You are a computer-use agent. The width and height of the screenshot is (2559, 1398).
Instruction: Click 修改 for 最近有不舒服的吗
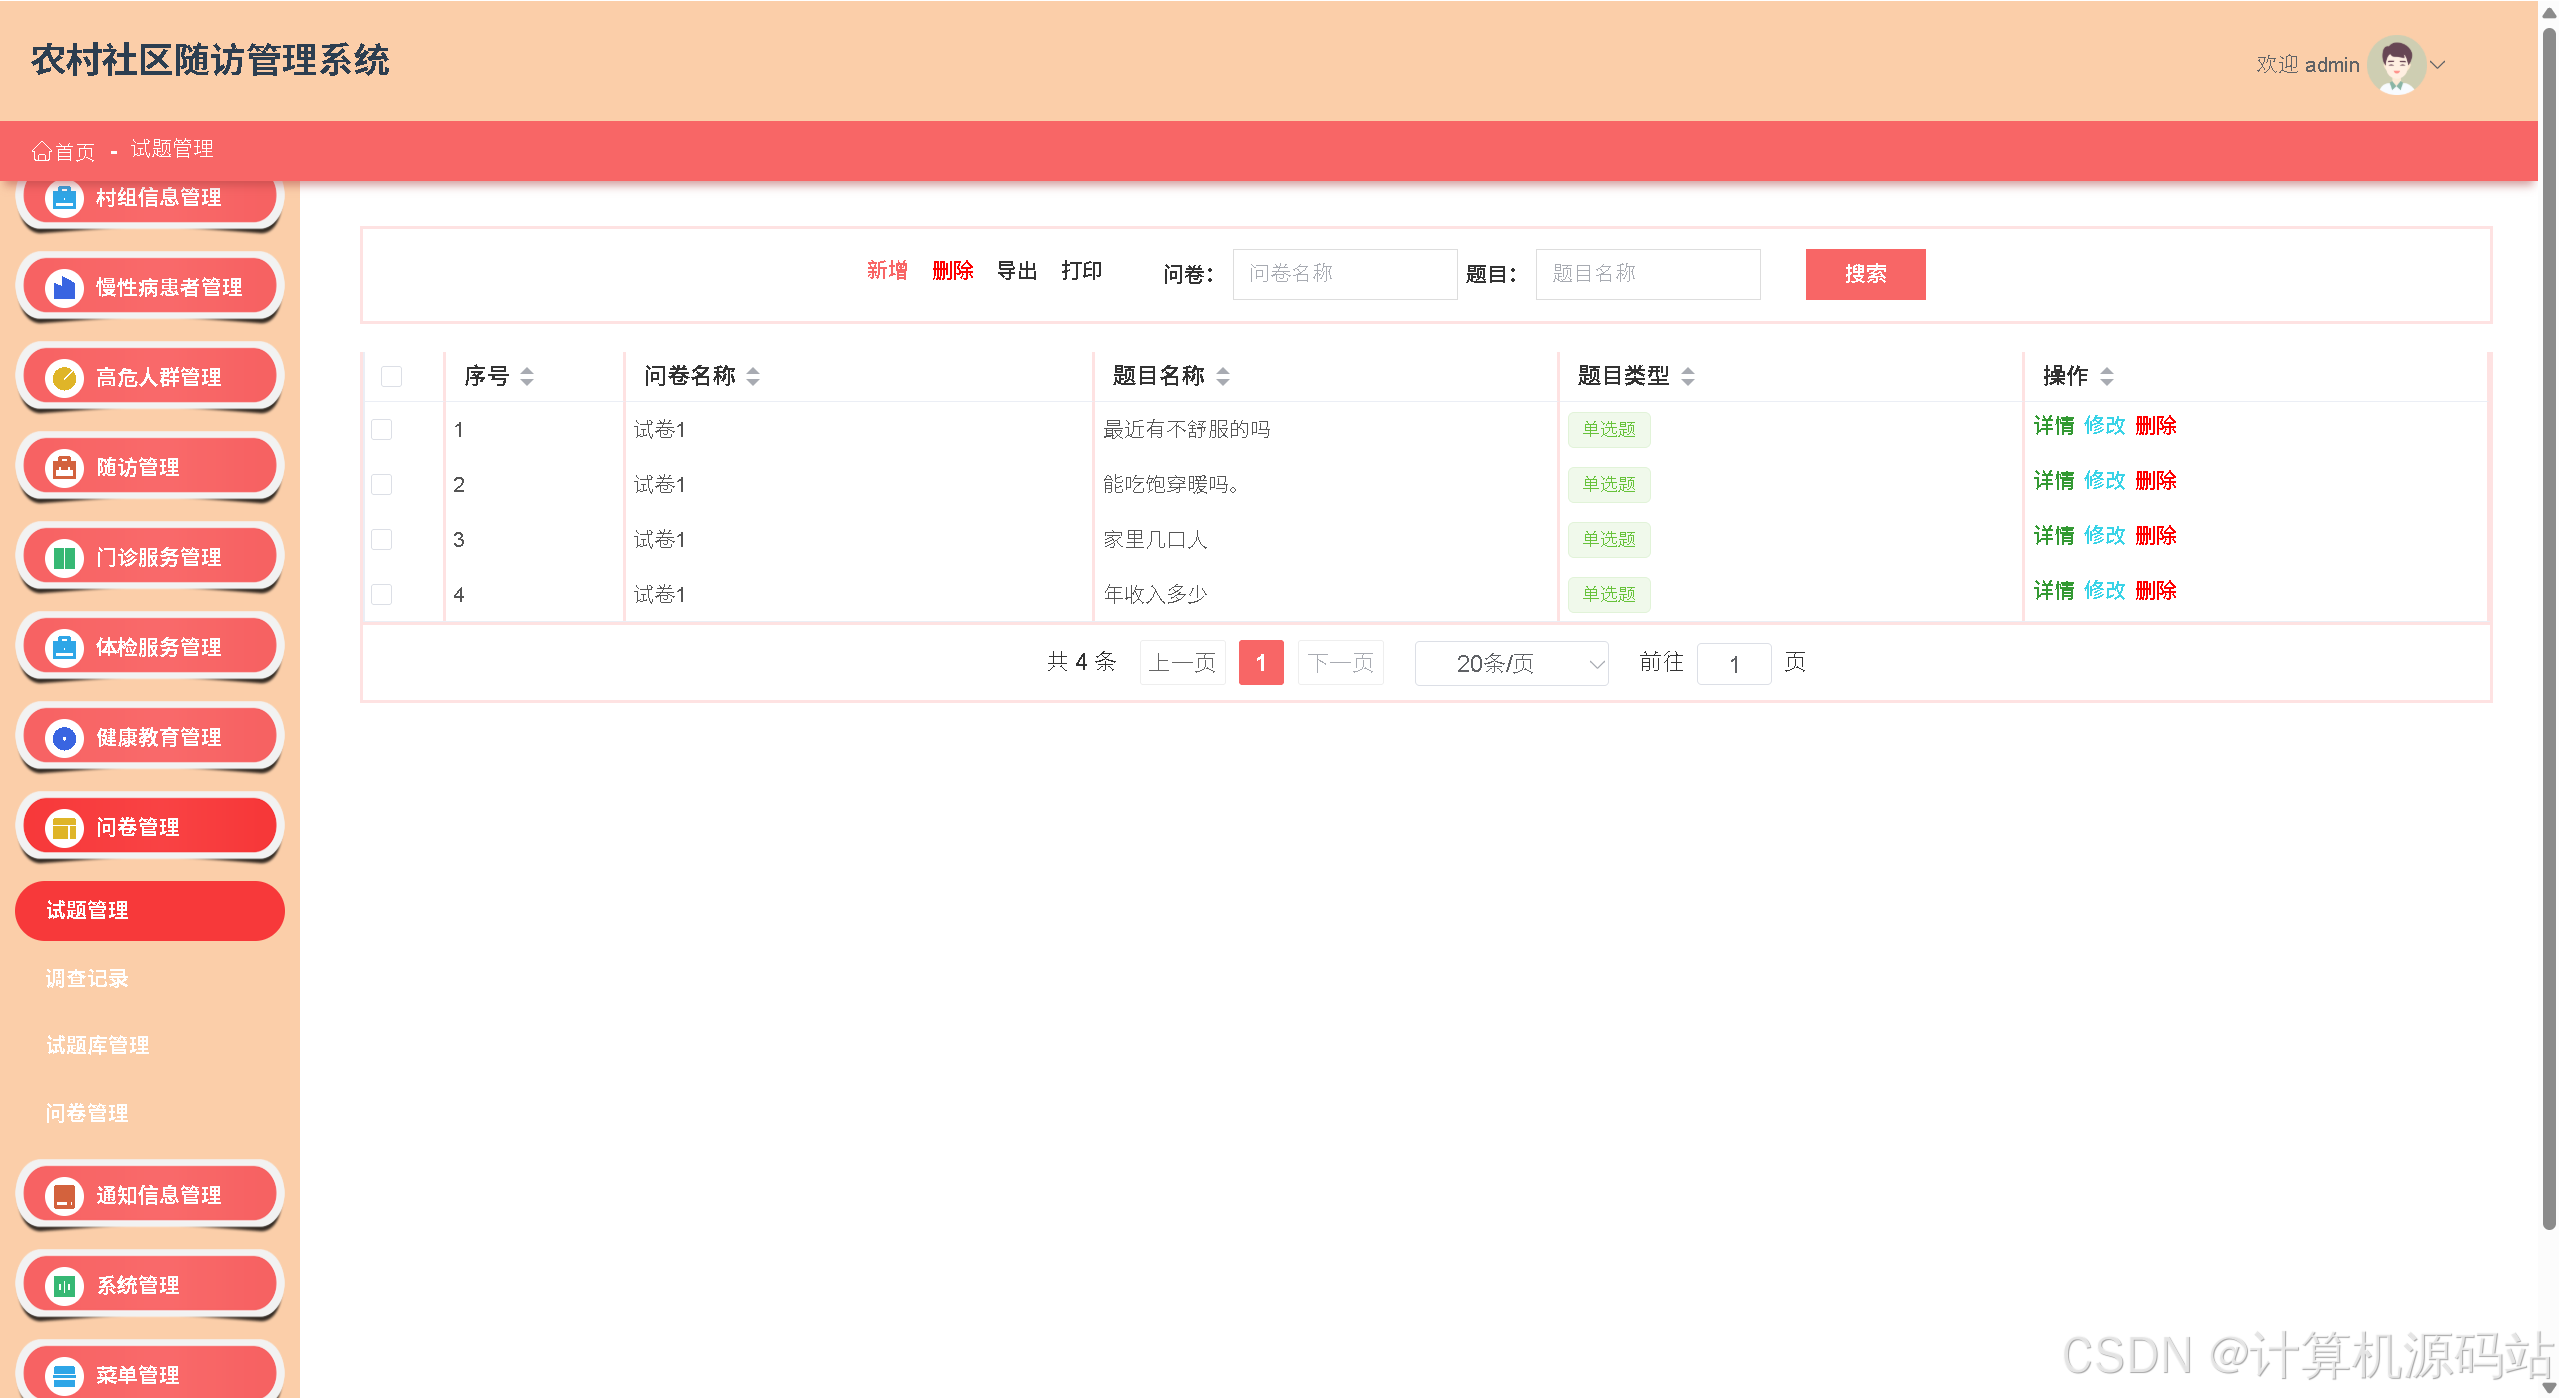[2104, 426]
